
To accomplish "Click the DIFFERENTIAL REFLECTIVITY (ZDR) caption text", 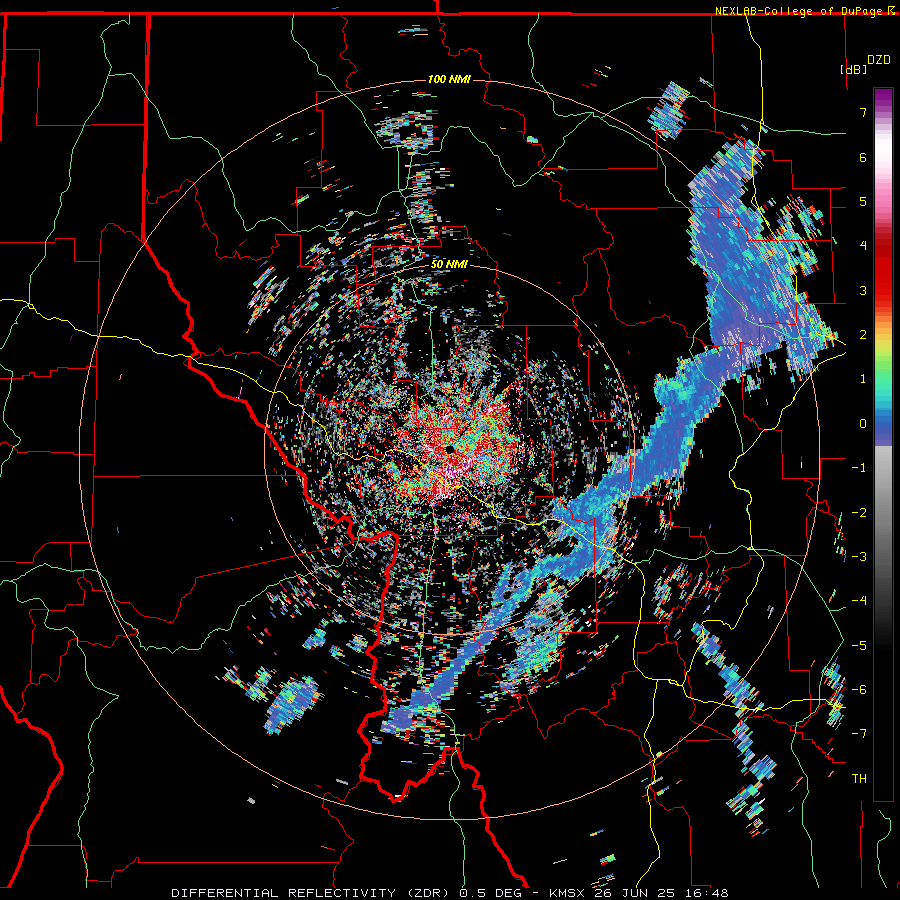I will click(x=312, y=893).
